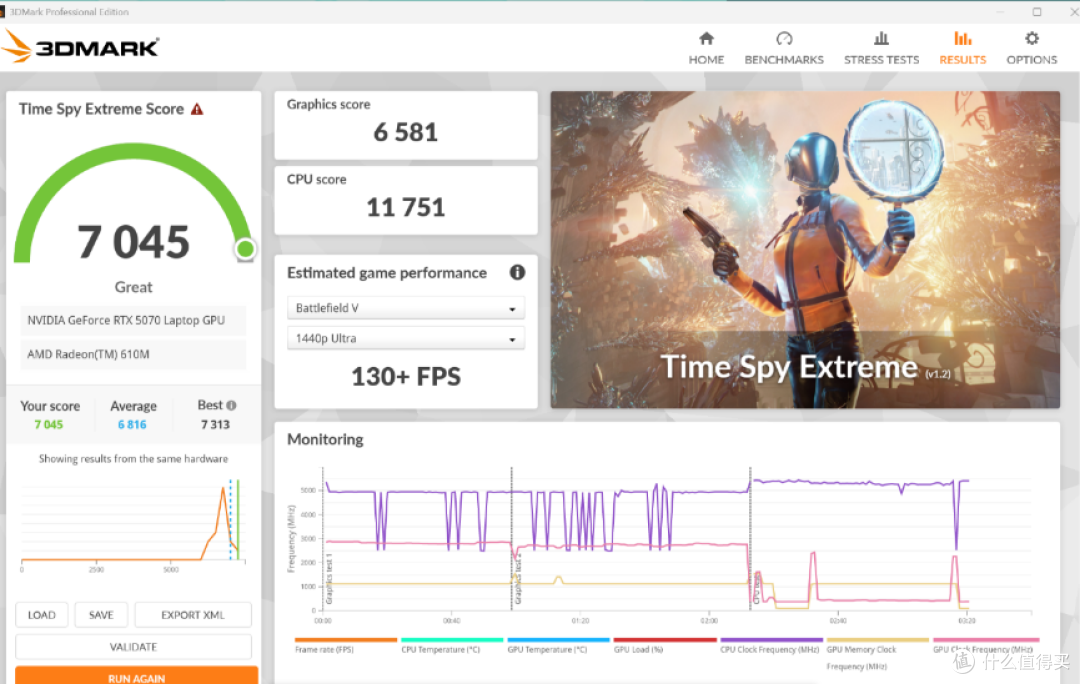This screenshot has height=684, width=1080.
Task: Toggle GPU Memory Clock Frequency legend entry
Action: pyautogui.click(x=878, y=654)
